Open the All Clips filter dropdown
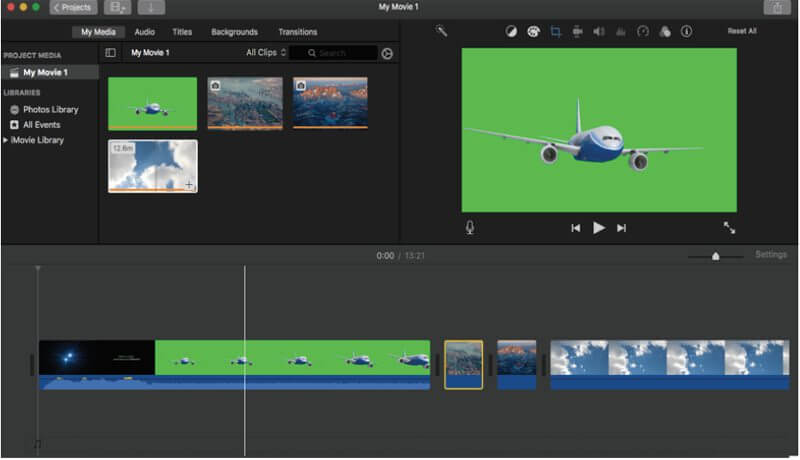The width and height of the screenshot is (800, 460). point(266,52)
